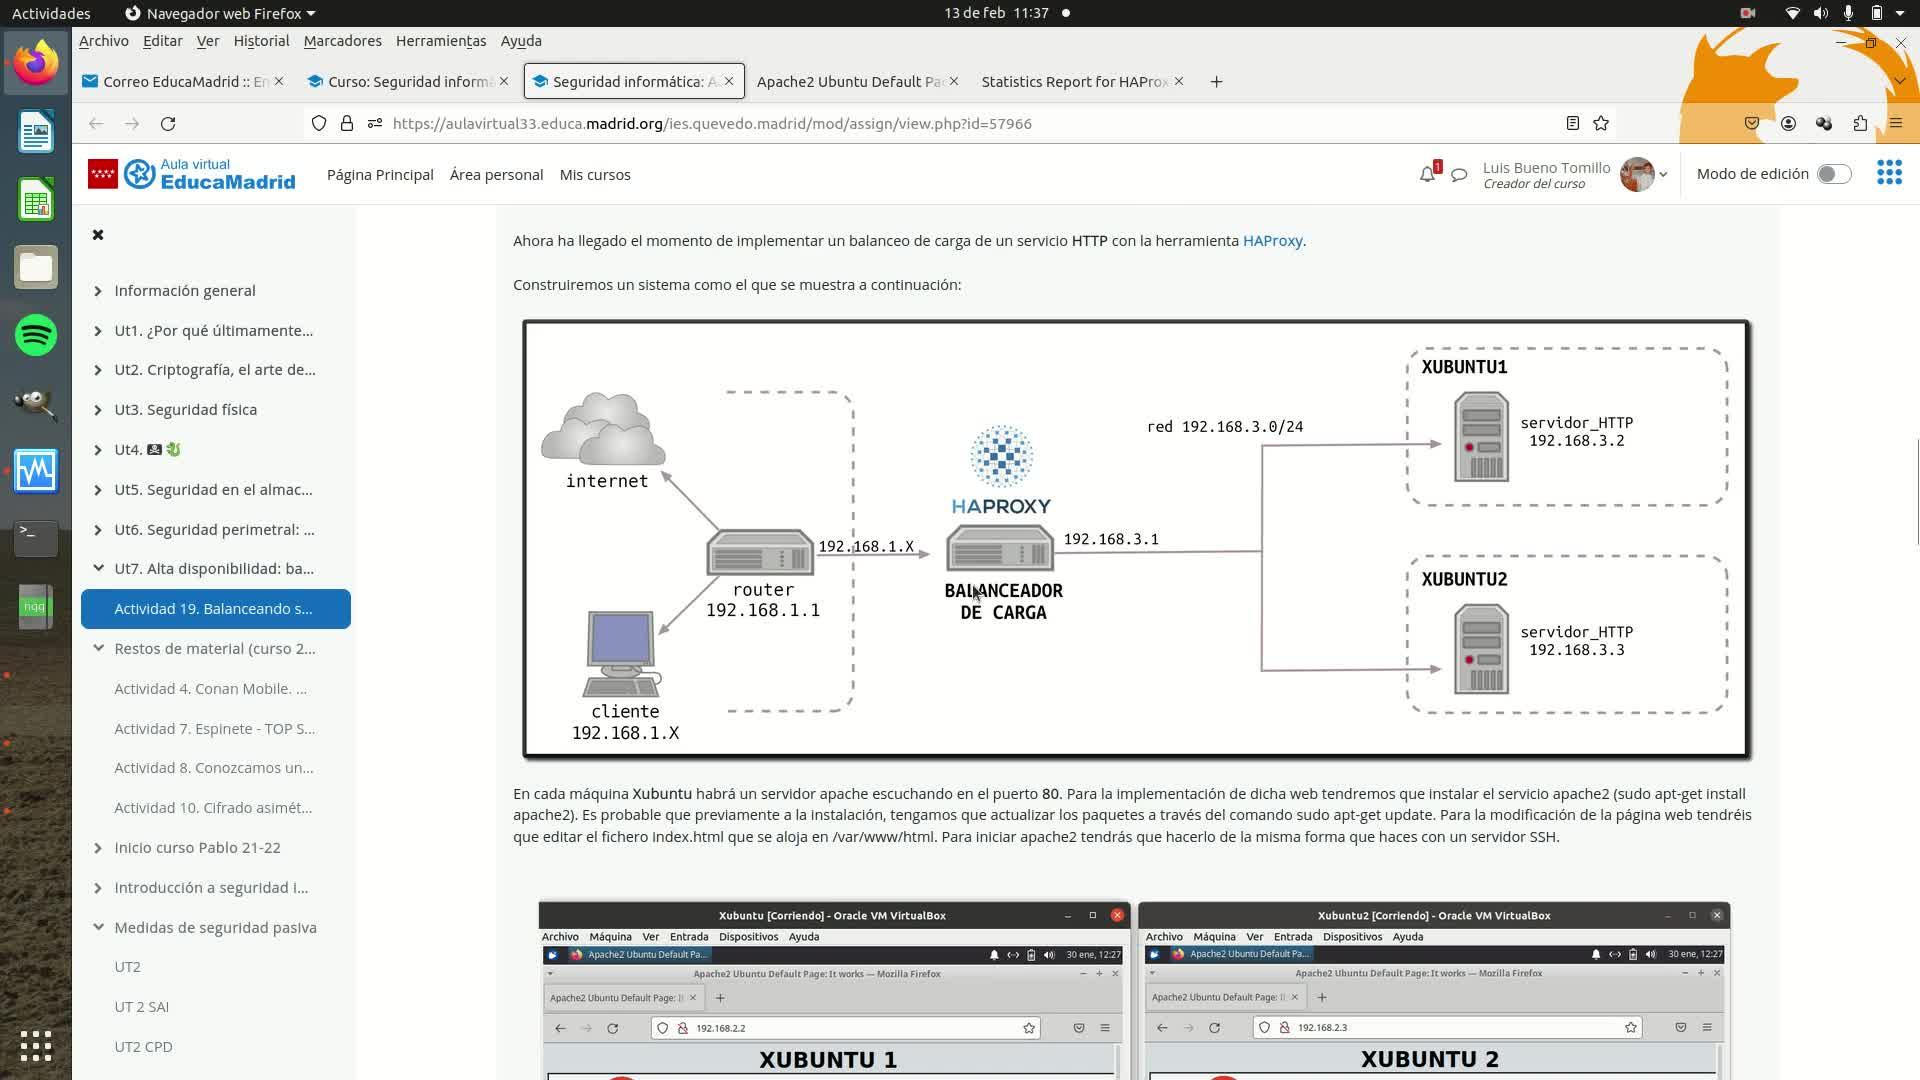
Task: Follow the HAProxy link in text
Action: 1272,241
